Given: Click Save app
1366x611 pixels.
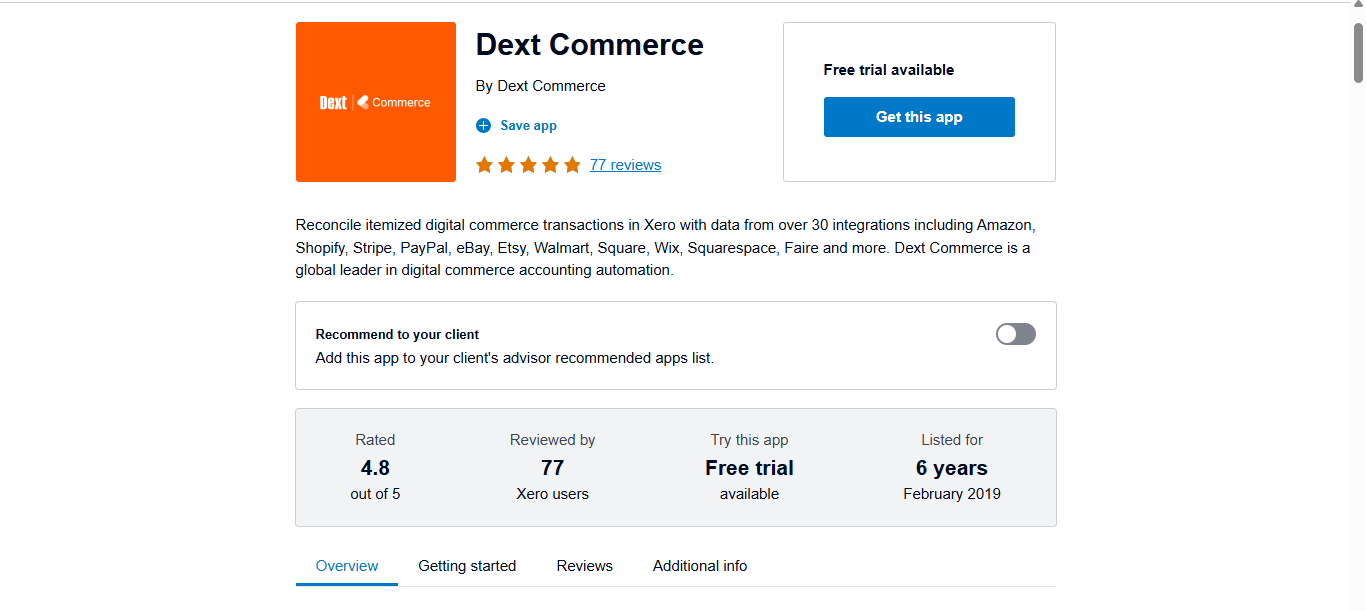Looking at the screenshot, I should tap(528, 125).
